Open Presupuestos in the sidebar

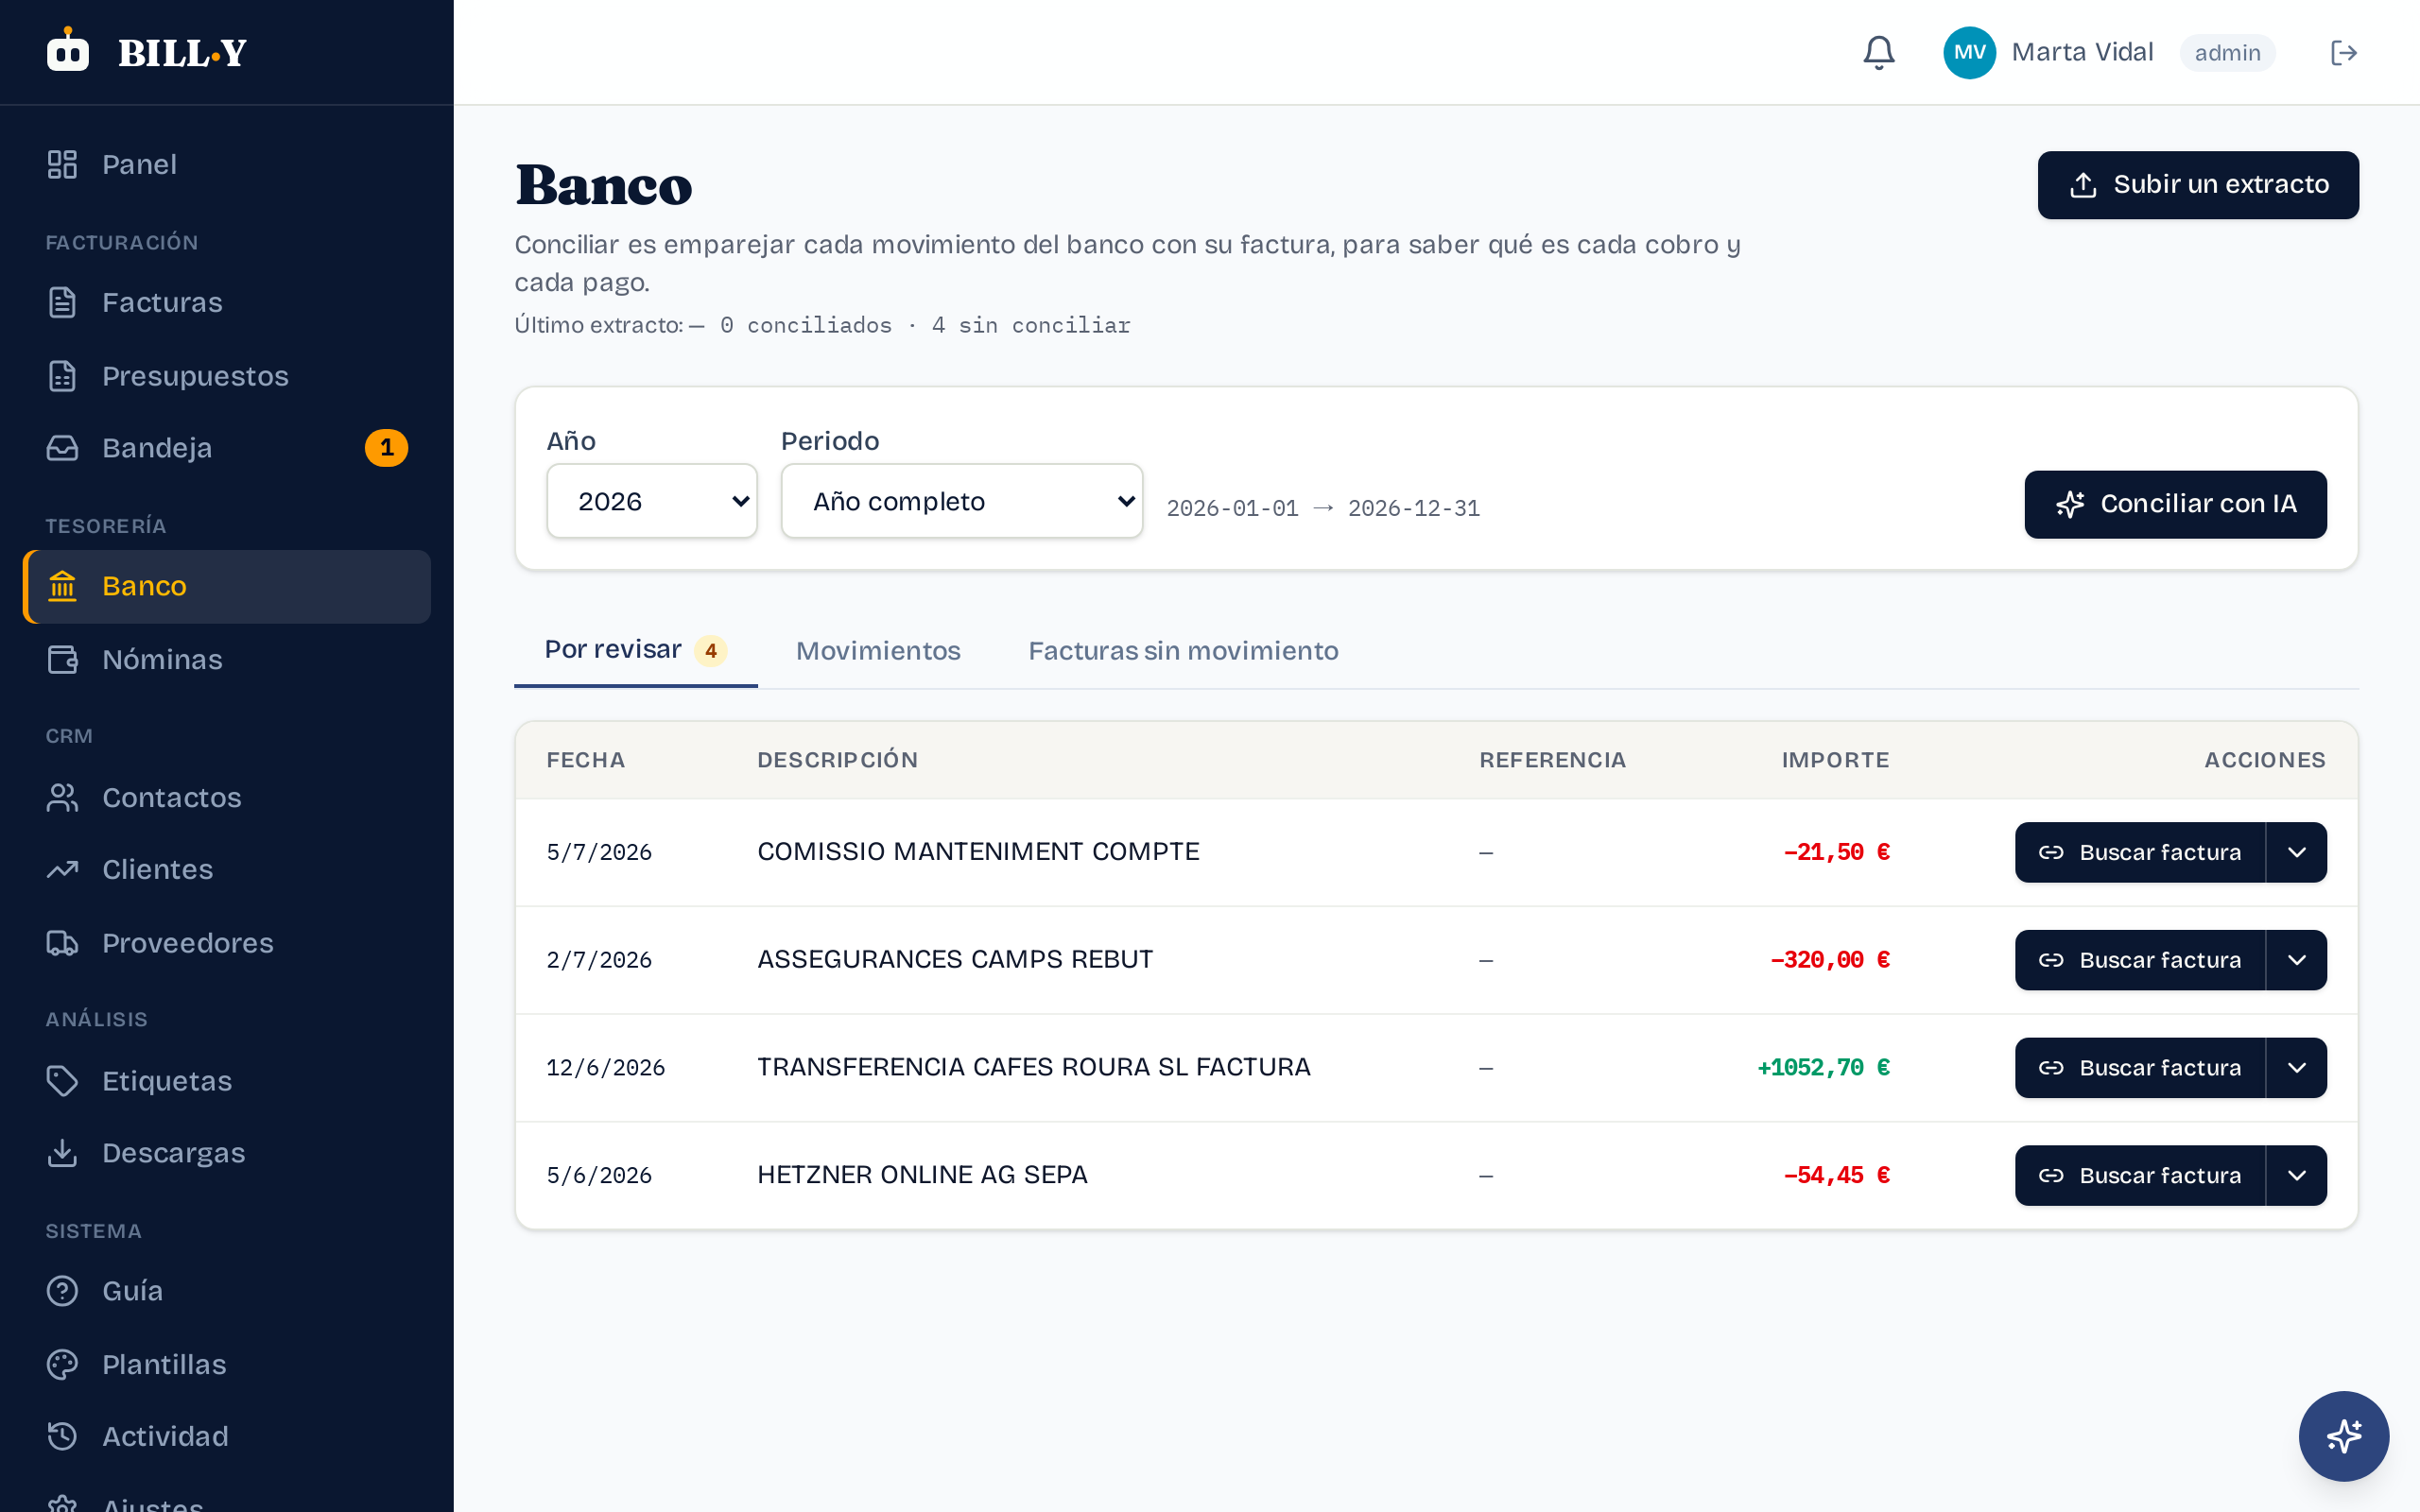[x=227, y=376]
